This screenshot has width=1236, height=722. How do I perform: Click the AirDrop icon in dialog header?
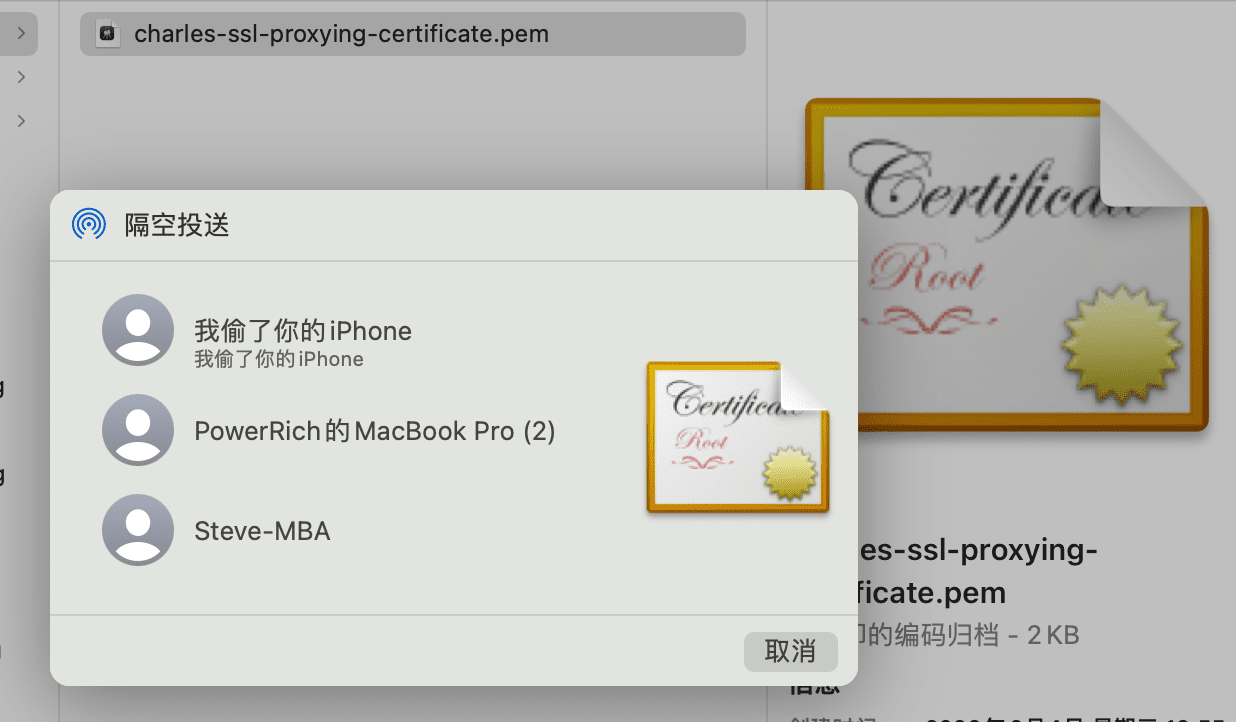(x=89, y=224)
